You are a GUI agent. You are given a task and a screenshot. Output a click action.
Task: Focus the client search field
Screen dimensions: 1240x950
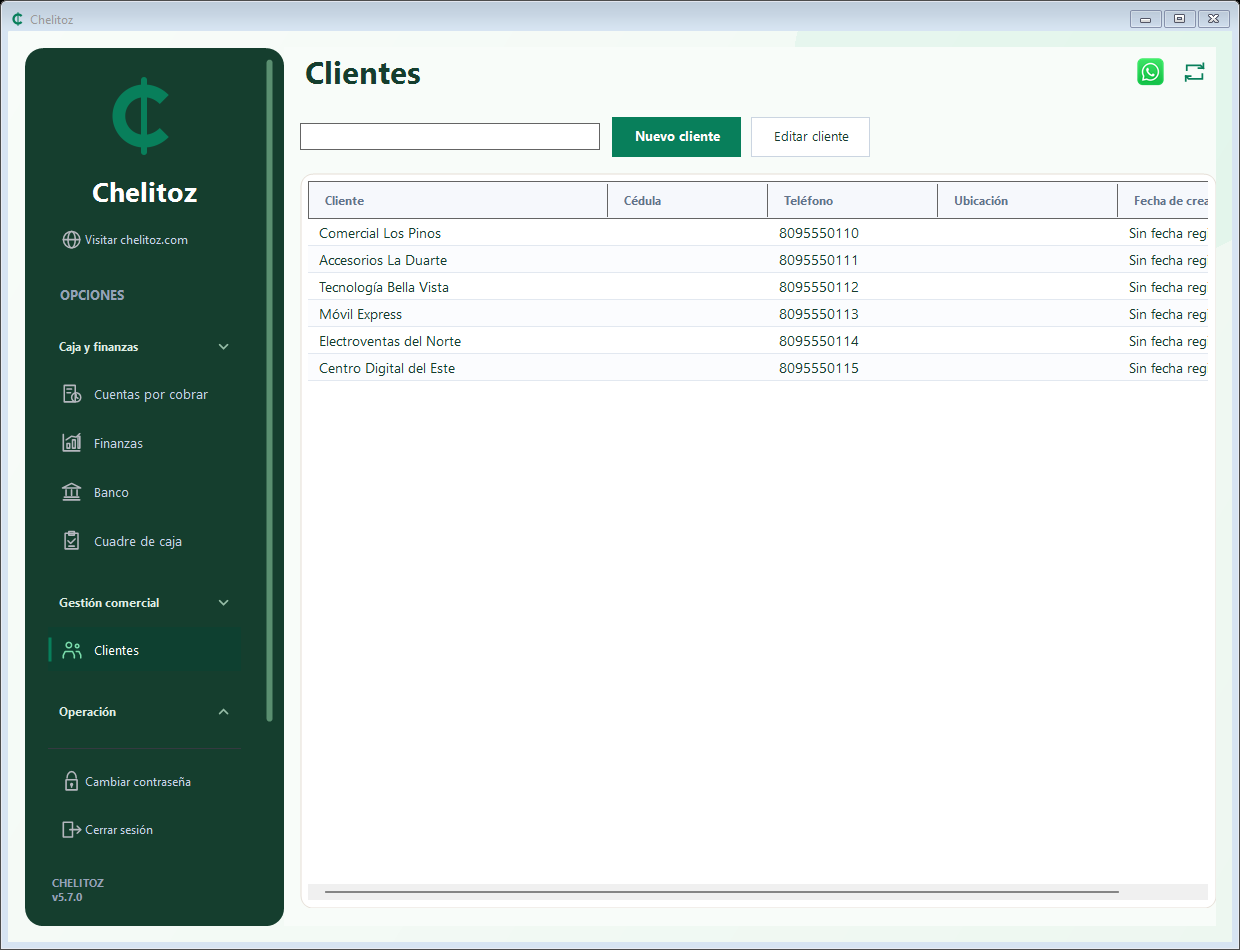[x=450, y=137]
